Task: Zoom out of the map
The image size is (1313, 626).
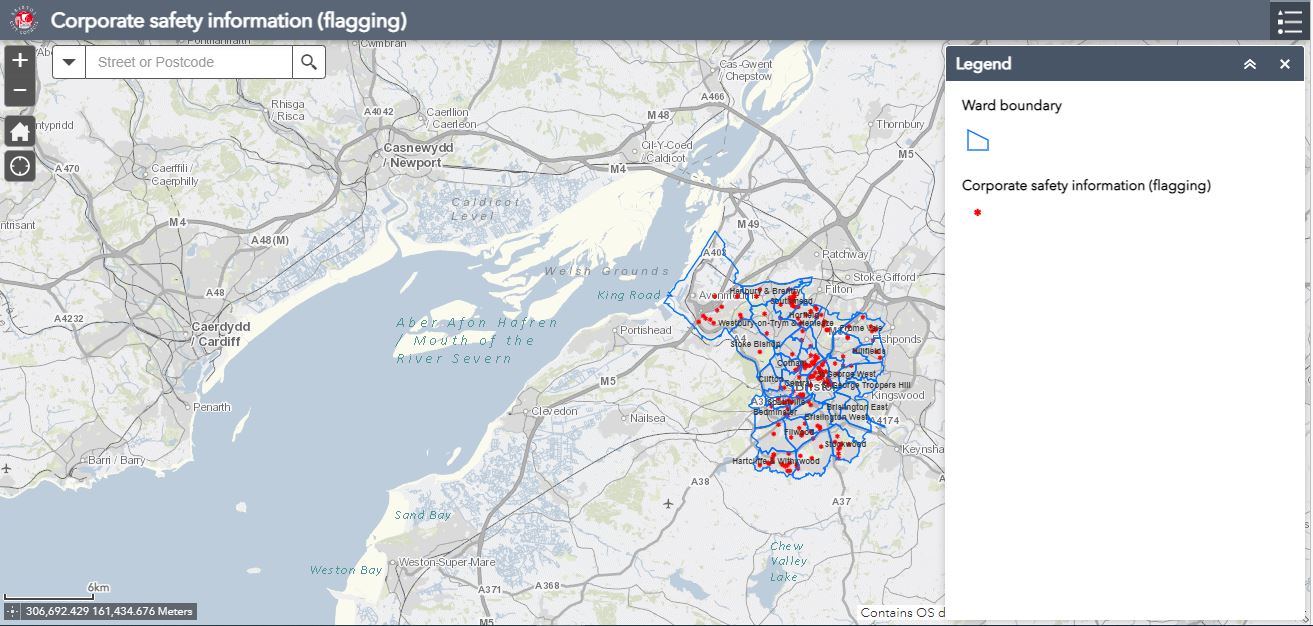Action: [20, 92]
